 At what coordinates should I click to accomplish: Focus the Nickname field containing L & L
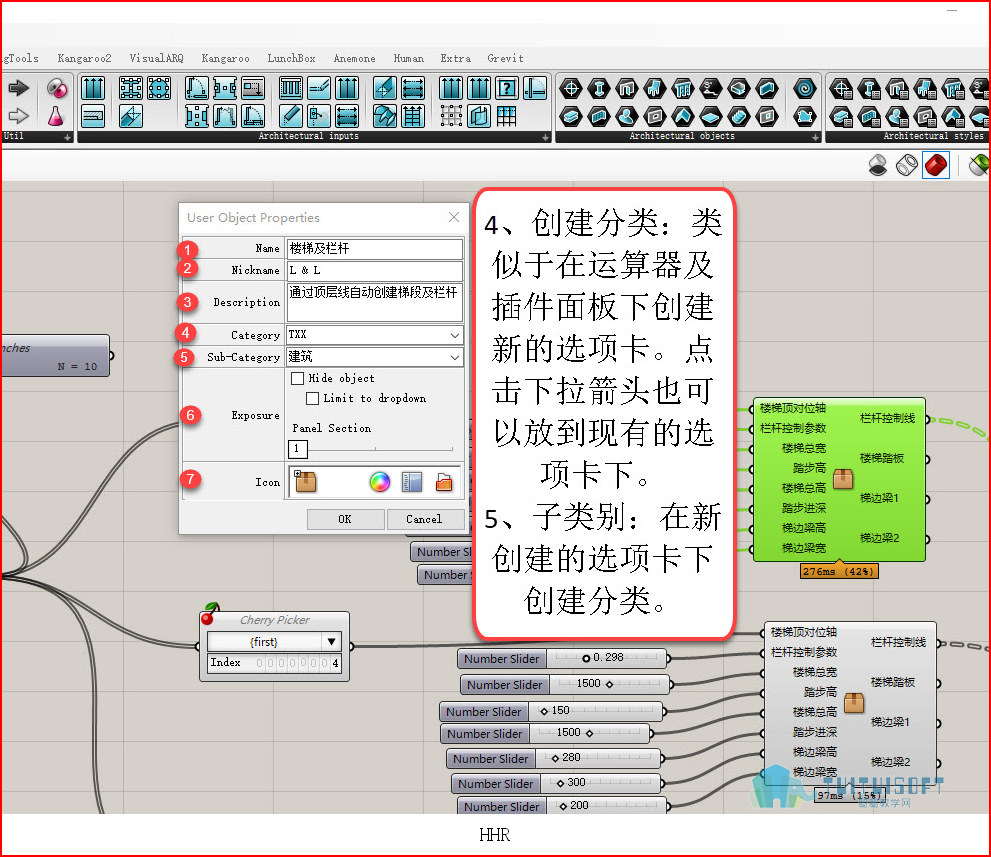[374, 270]
